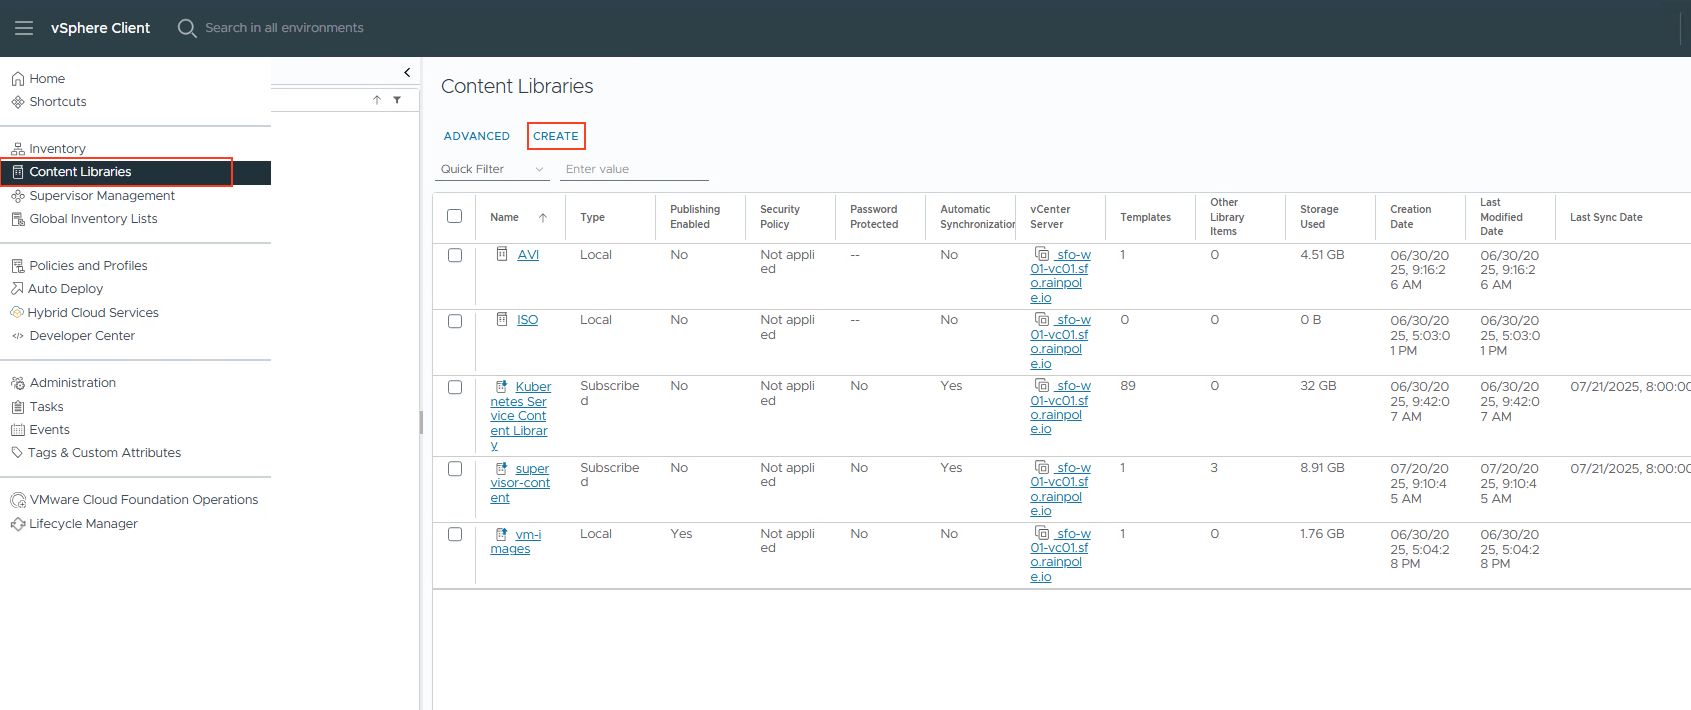Click the Lifecycle Manager icon
The width and height of the screenshot is (1691, 710).
point(17,524)
